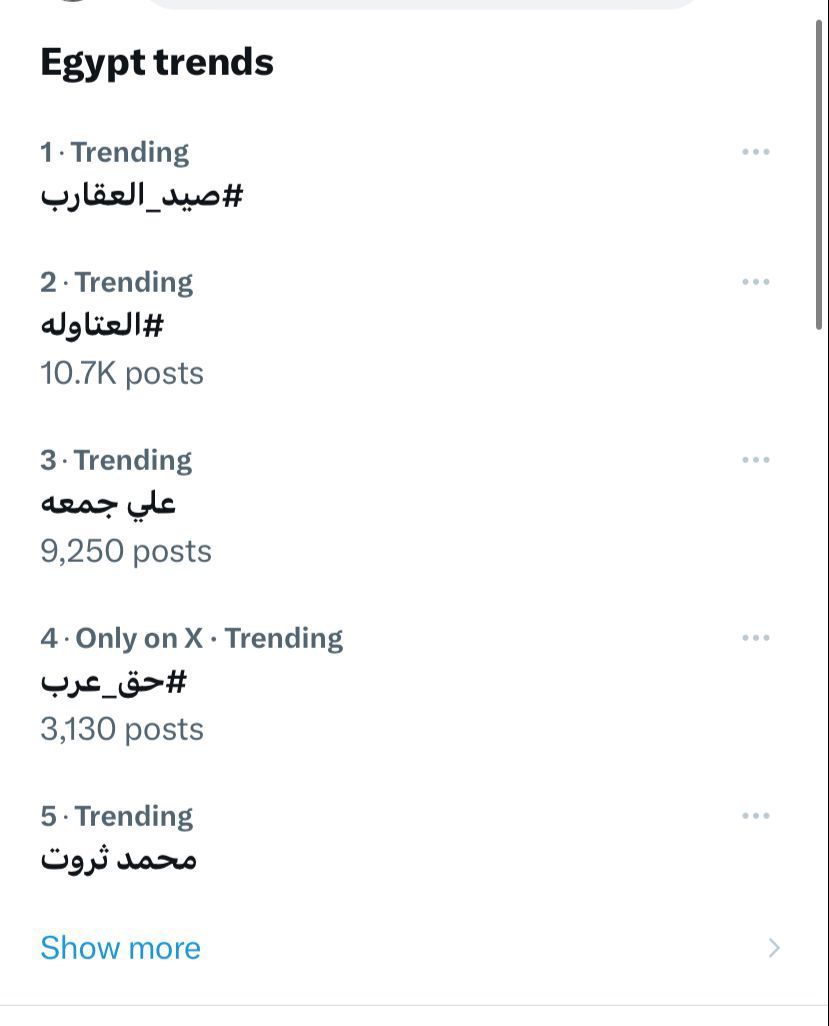
Task: View the علي جمعه trending topic
Action: (x=108, y=503)
